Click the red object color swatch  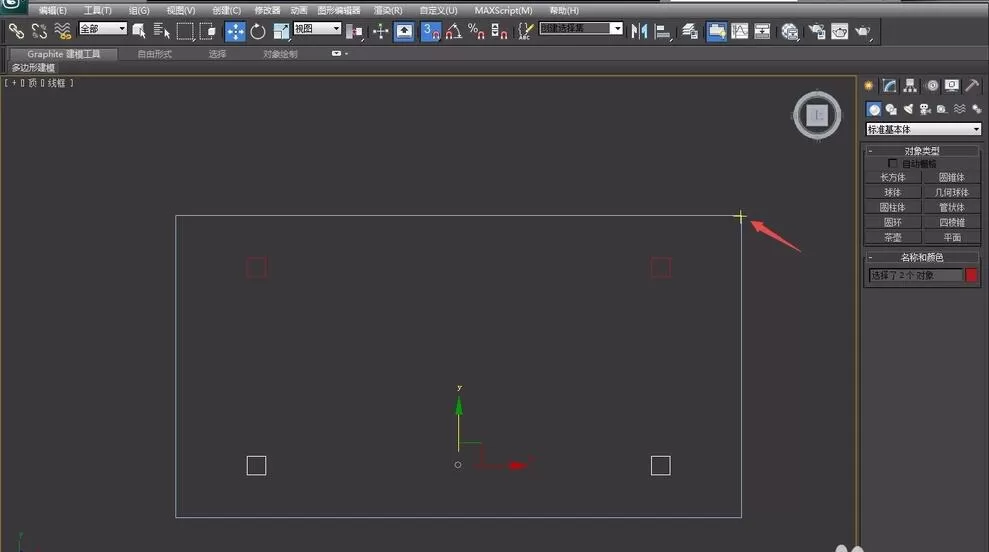(x=971, y=275)
